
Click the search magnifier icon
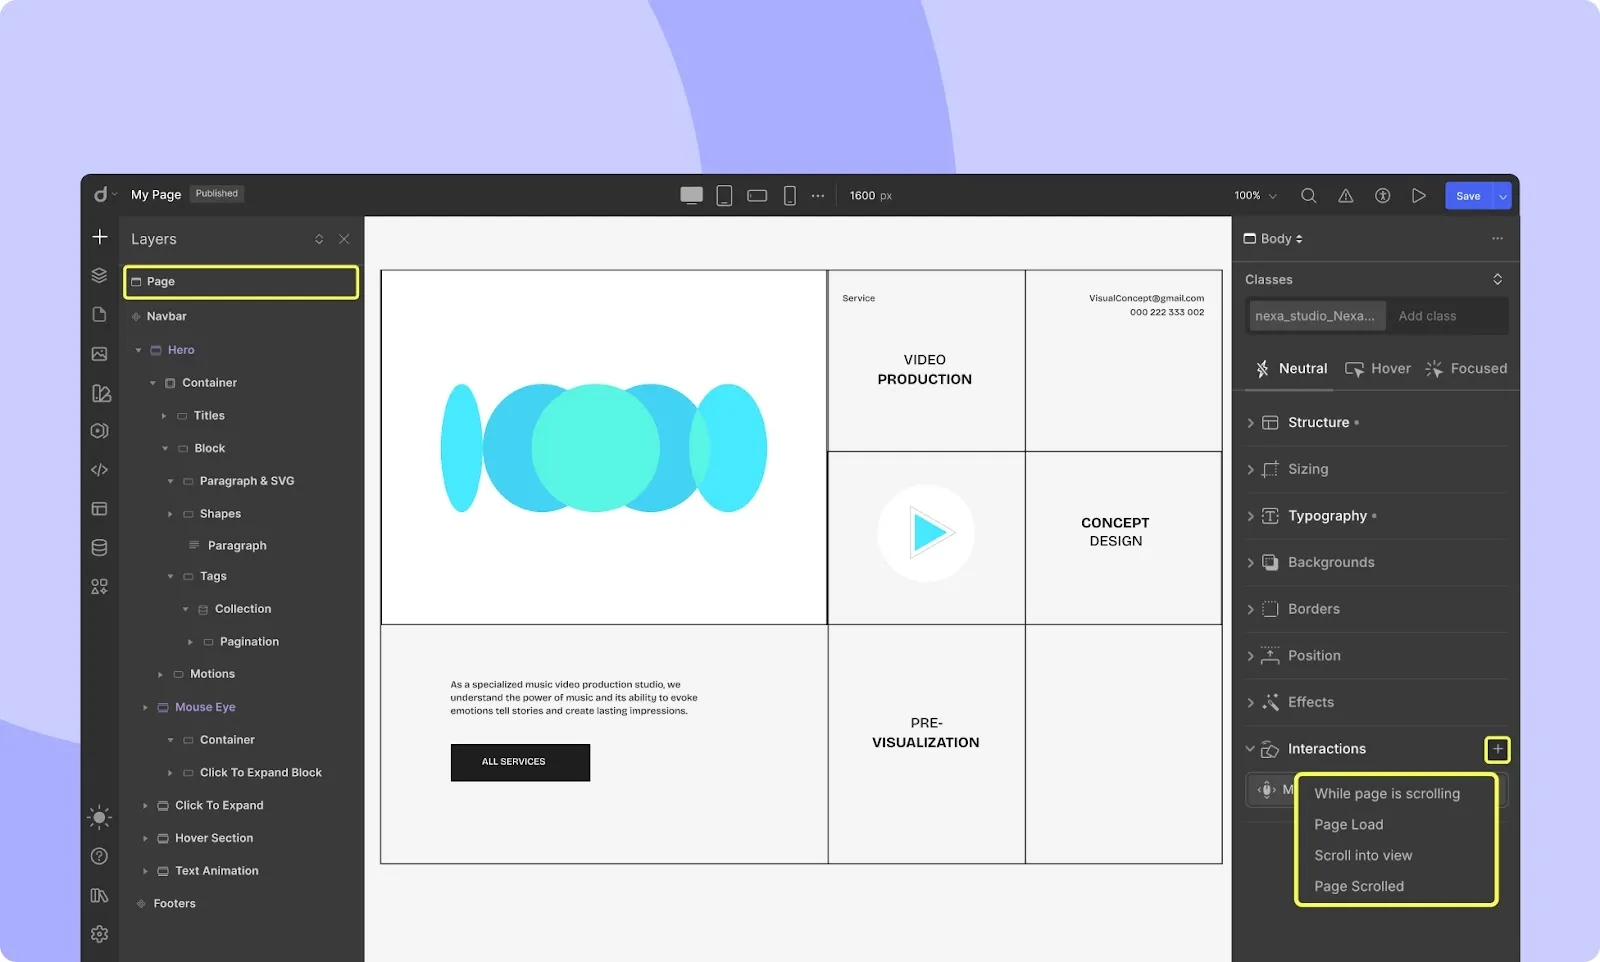pos(1308,196)
